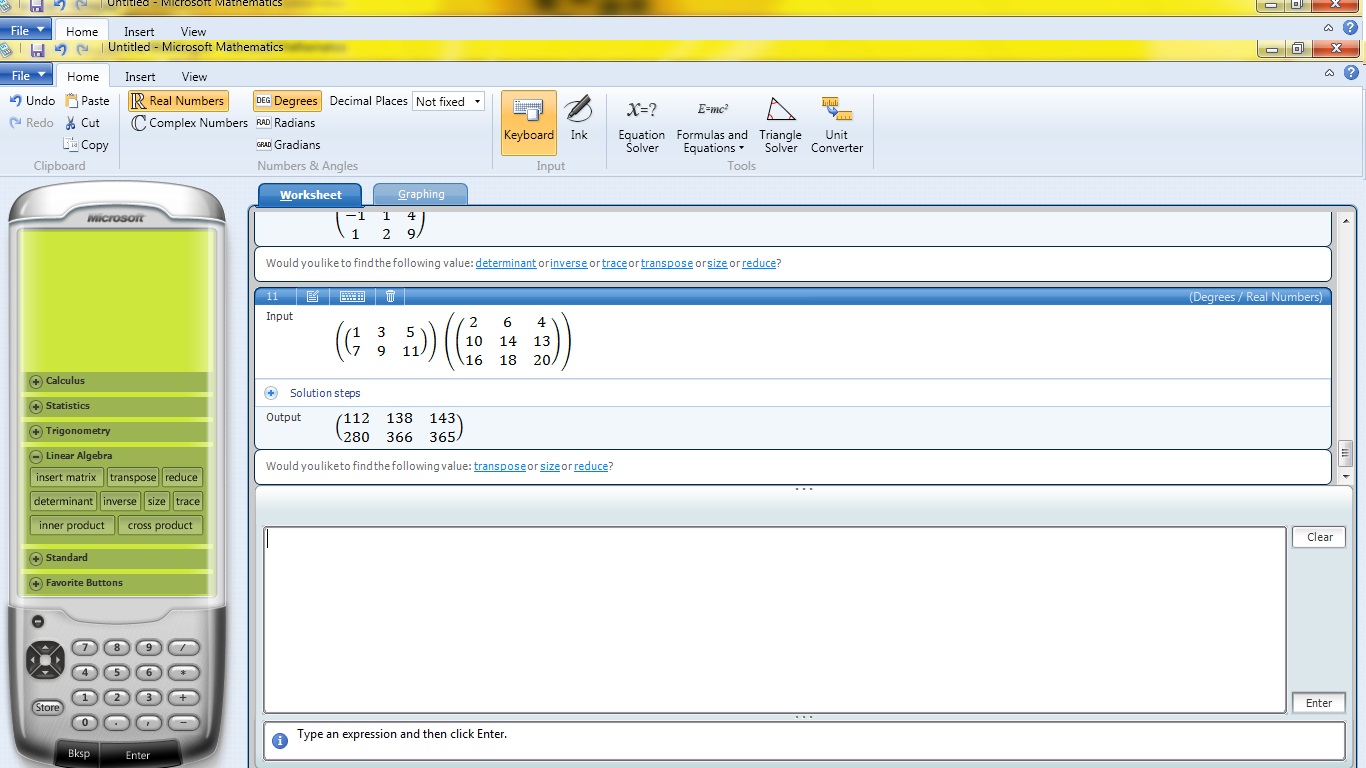Click the Bksp key on calculator
Image resolution: width=1366 pixels, height=768 pixels.
[79, 753]
